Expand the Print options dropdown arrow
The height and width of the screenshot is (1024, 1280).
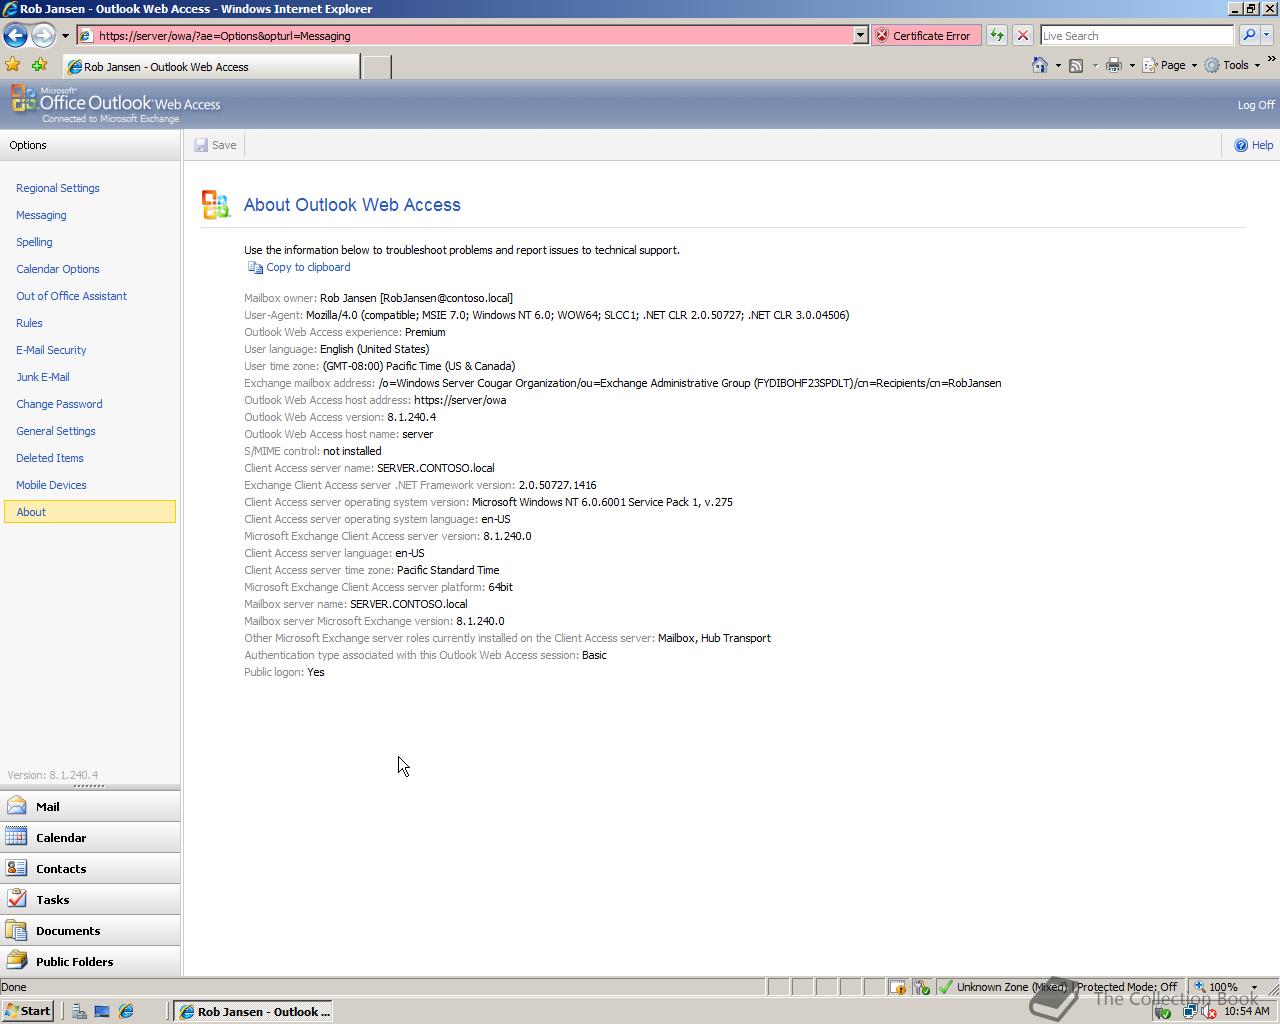(x=1132, y=65)
